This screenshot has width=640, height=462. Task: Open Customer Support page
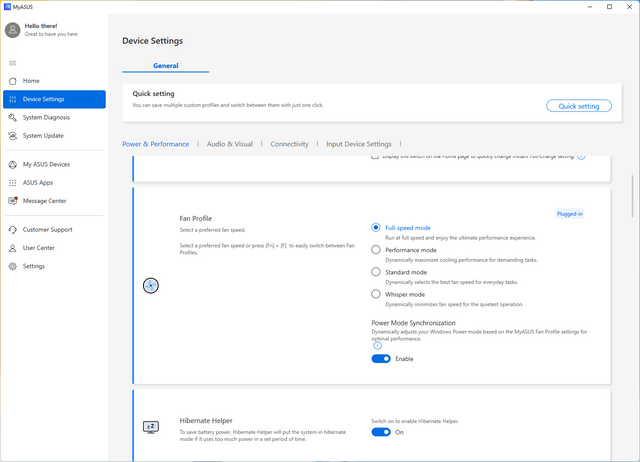tap(54, 230)
